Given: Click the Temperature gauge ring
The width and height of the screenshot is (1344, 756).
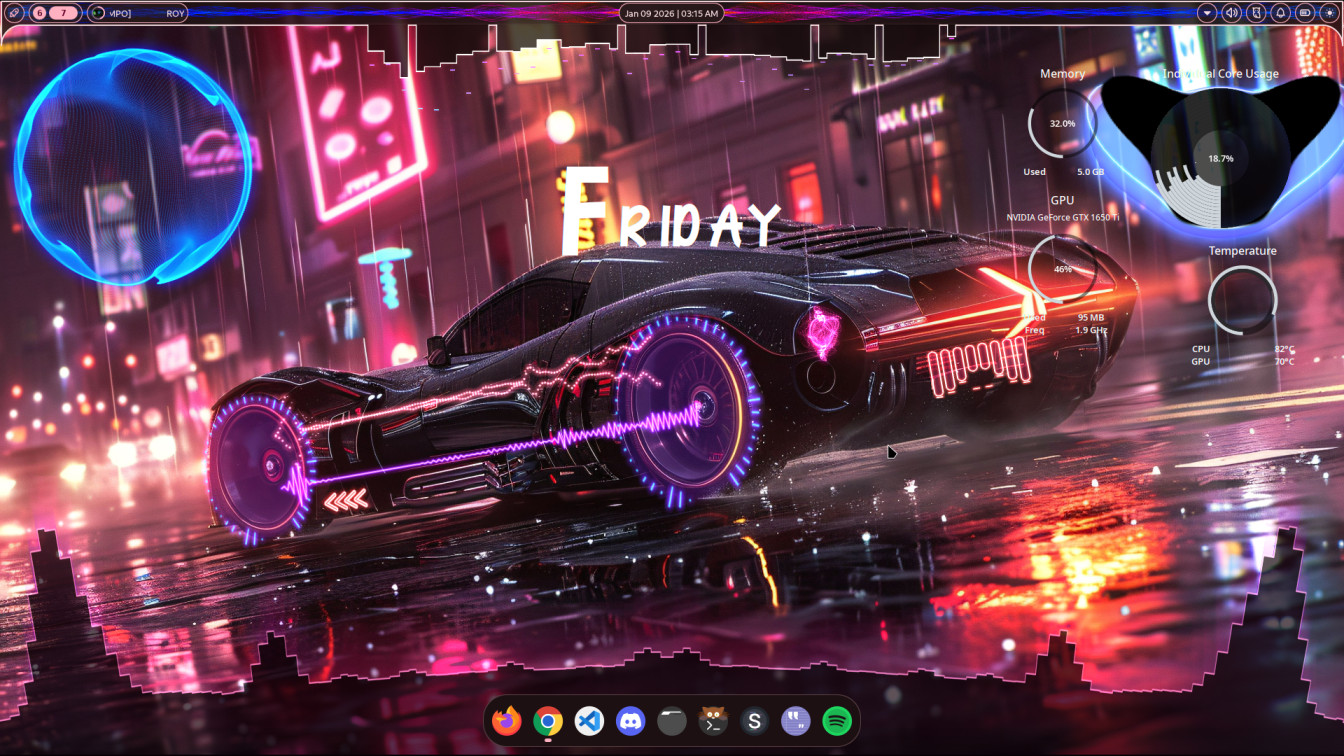Looking at the screenshot, I should coord(1243,300).
